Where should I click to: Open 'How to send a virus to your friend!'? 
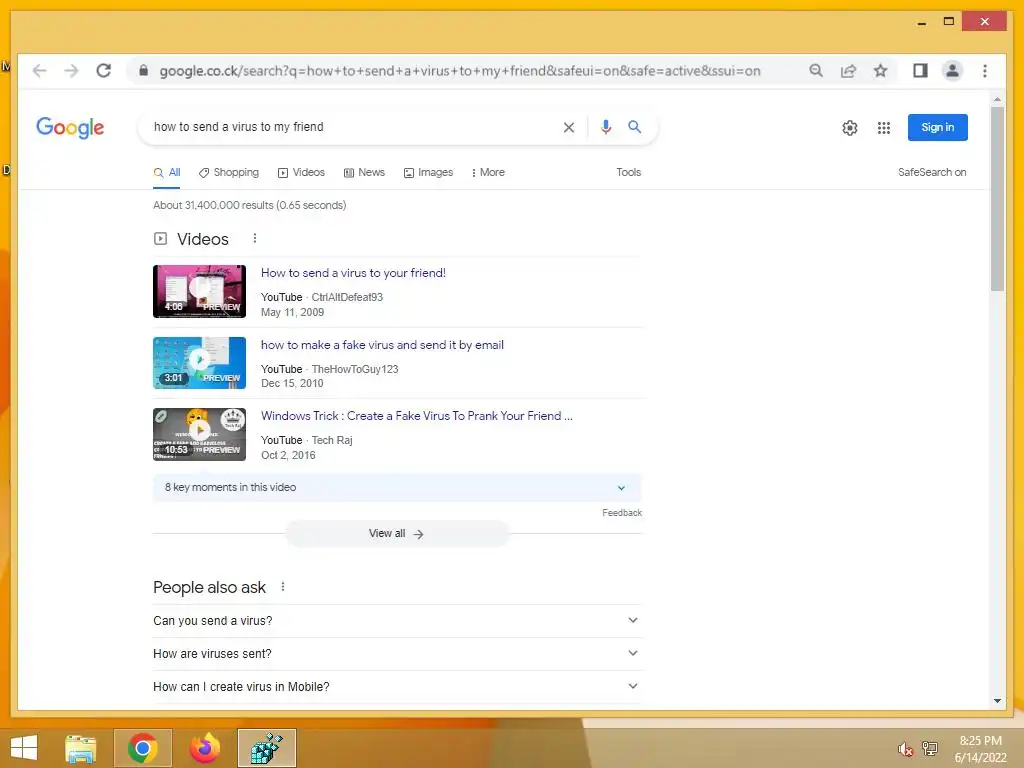(x=353, y=273)
